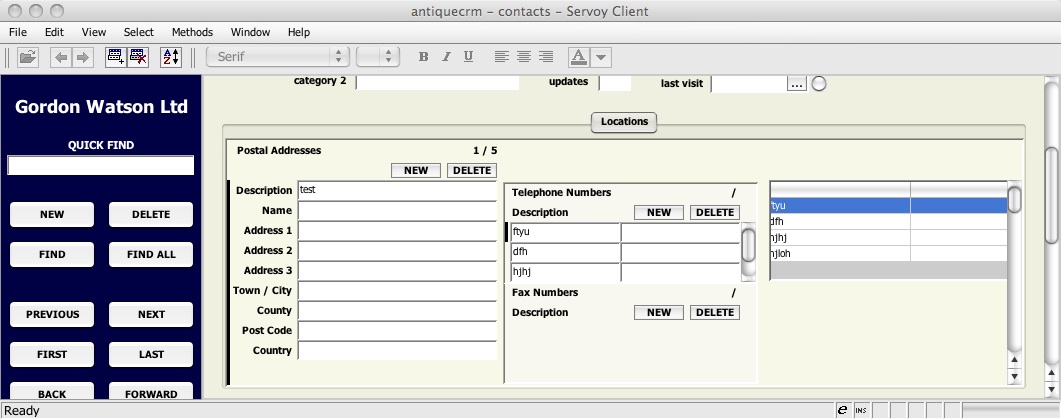Image resolution: width=1061 pixels, height=419 pixels.
Task: Toggle underline formatting
Action: 468,57
